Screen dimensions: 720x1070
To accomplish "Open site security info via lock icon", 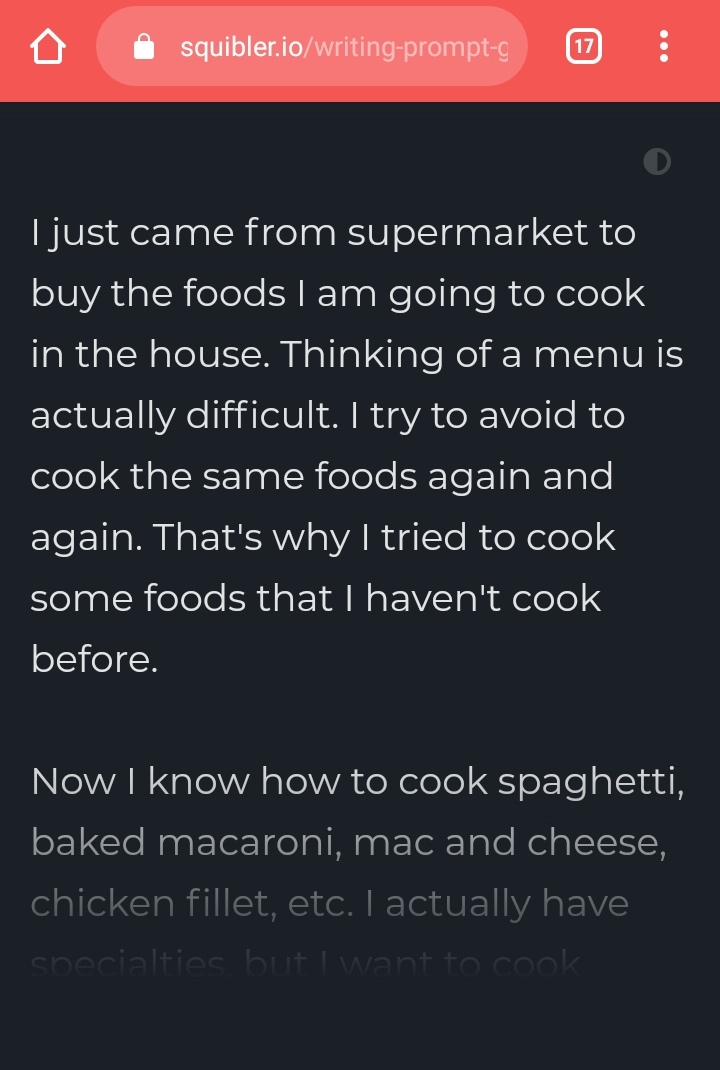I will click(x=144, y=46).
